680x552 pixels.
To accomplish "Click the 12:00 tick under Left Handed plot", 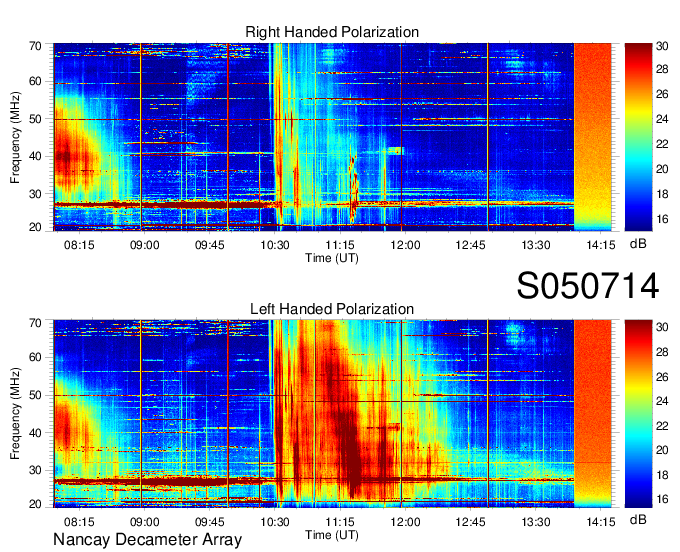I will pyautogui.click(x=405, y=522).
